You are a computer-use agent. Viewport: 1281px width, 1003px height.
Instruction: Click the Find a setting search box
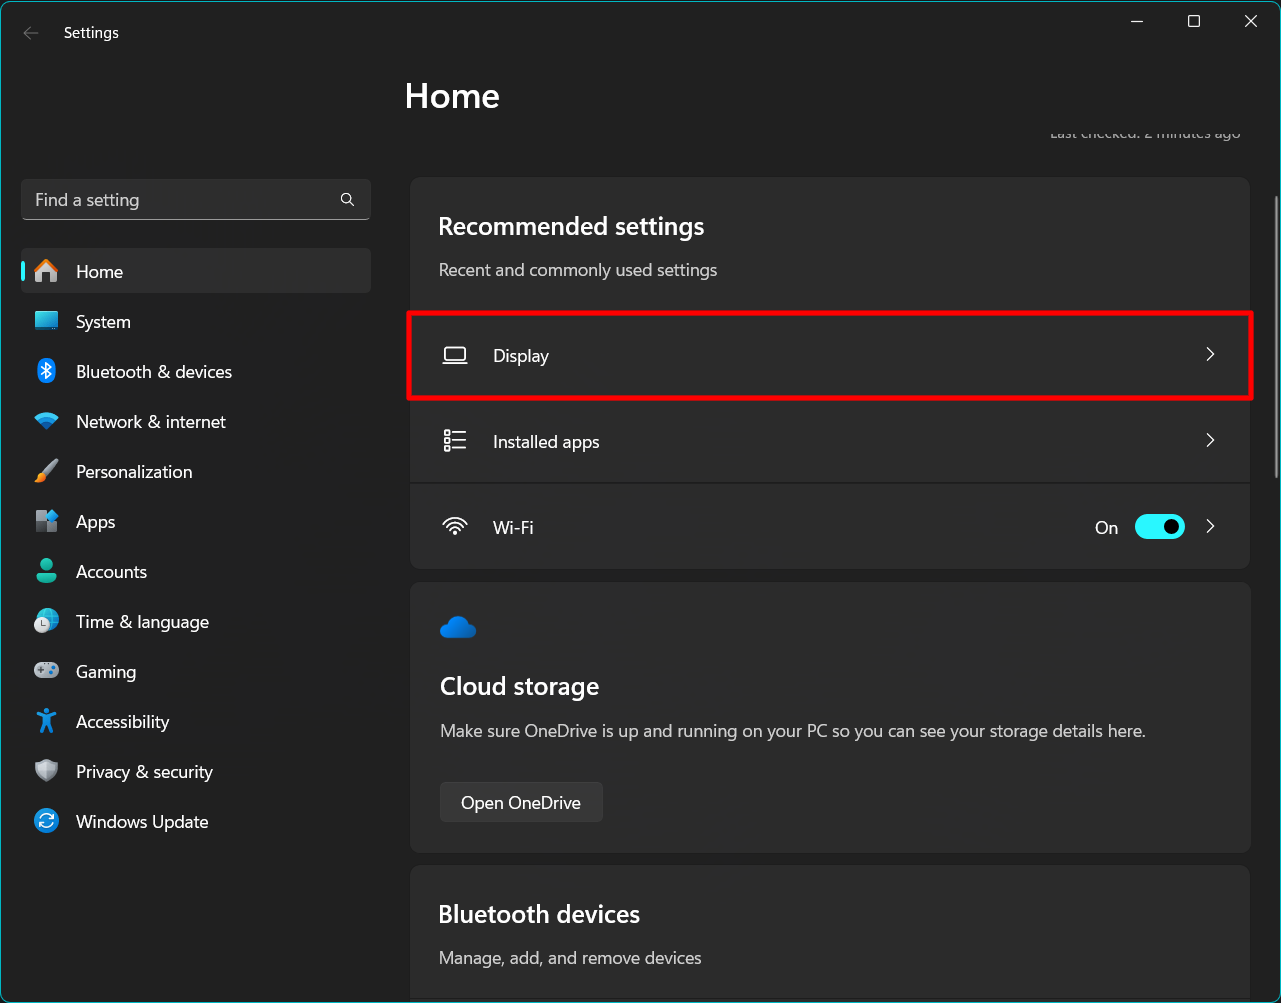click(196, 200)
